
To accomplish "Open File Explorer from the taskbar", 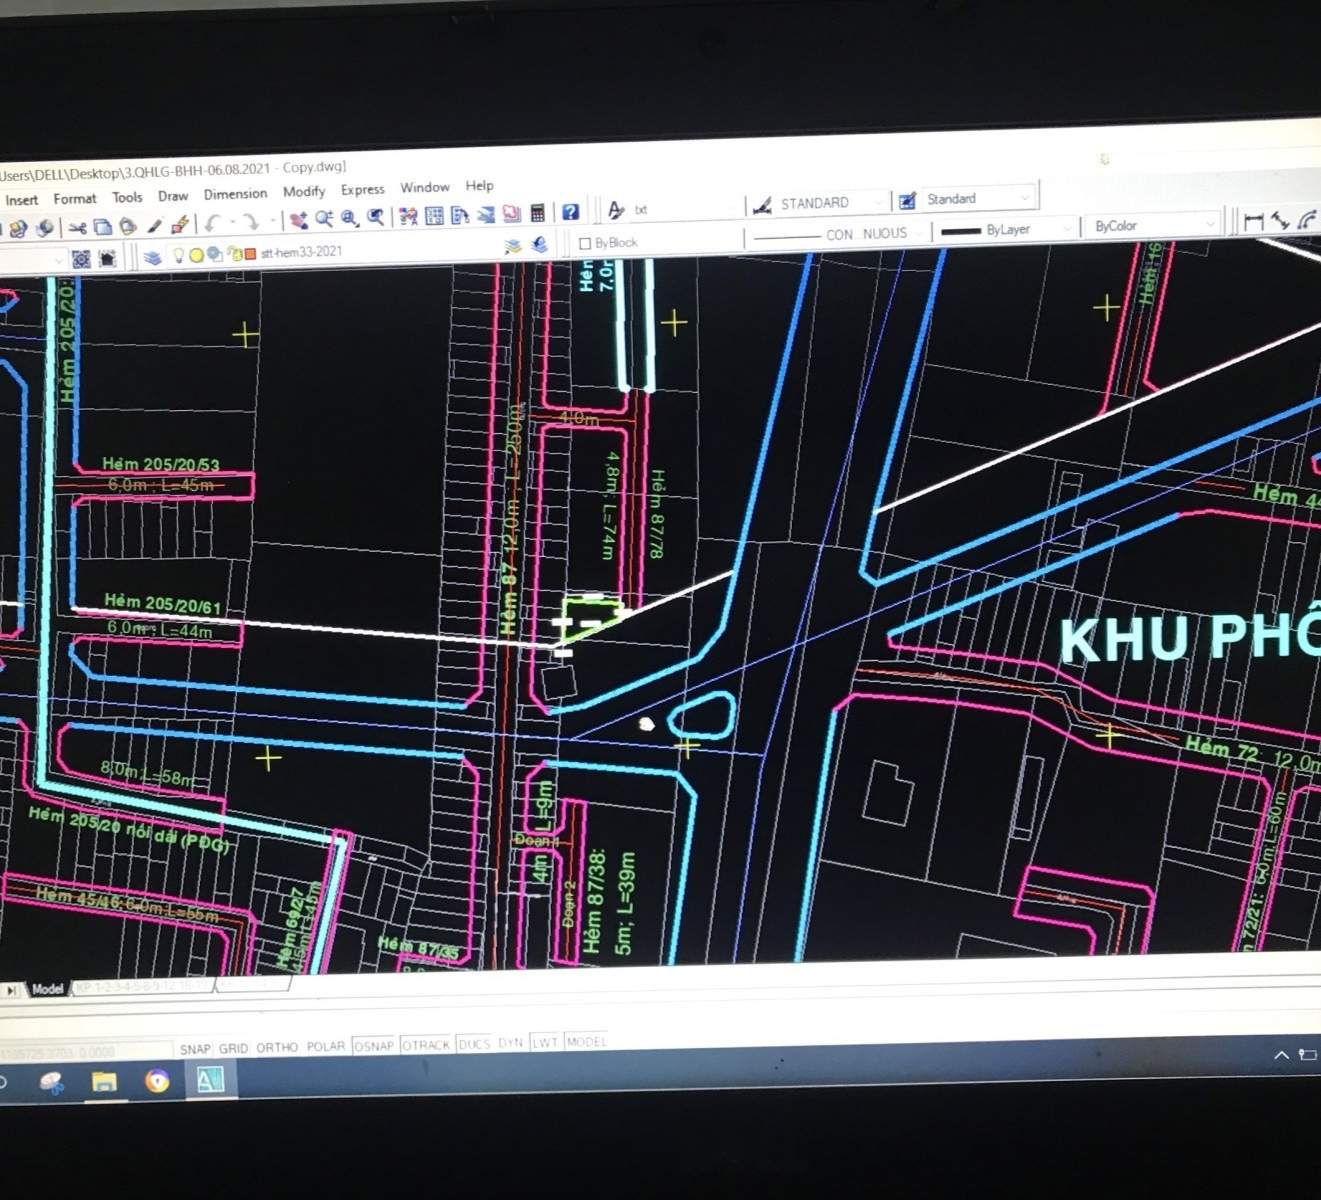I will point(104,1082).
